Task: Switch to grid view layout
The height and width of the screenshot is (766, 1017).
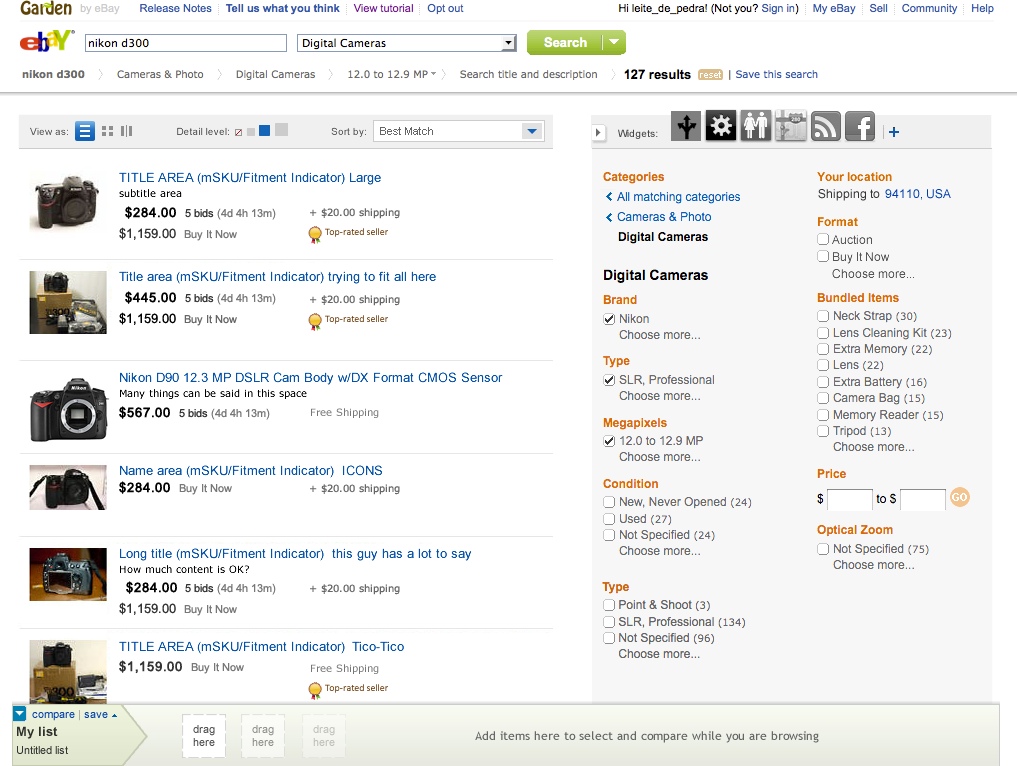Action: [x=108, y=131]
